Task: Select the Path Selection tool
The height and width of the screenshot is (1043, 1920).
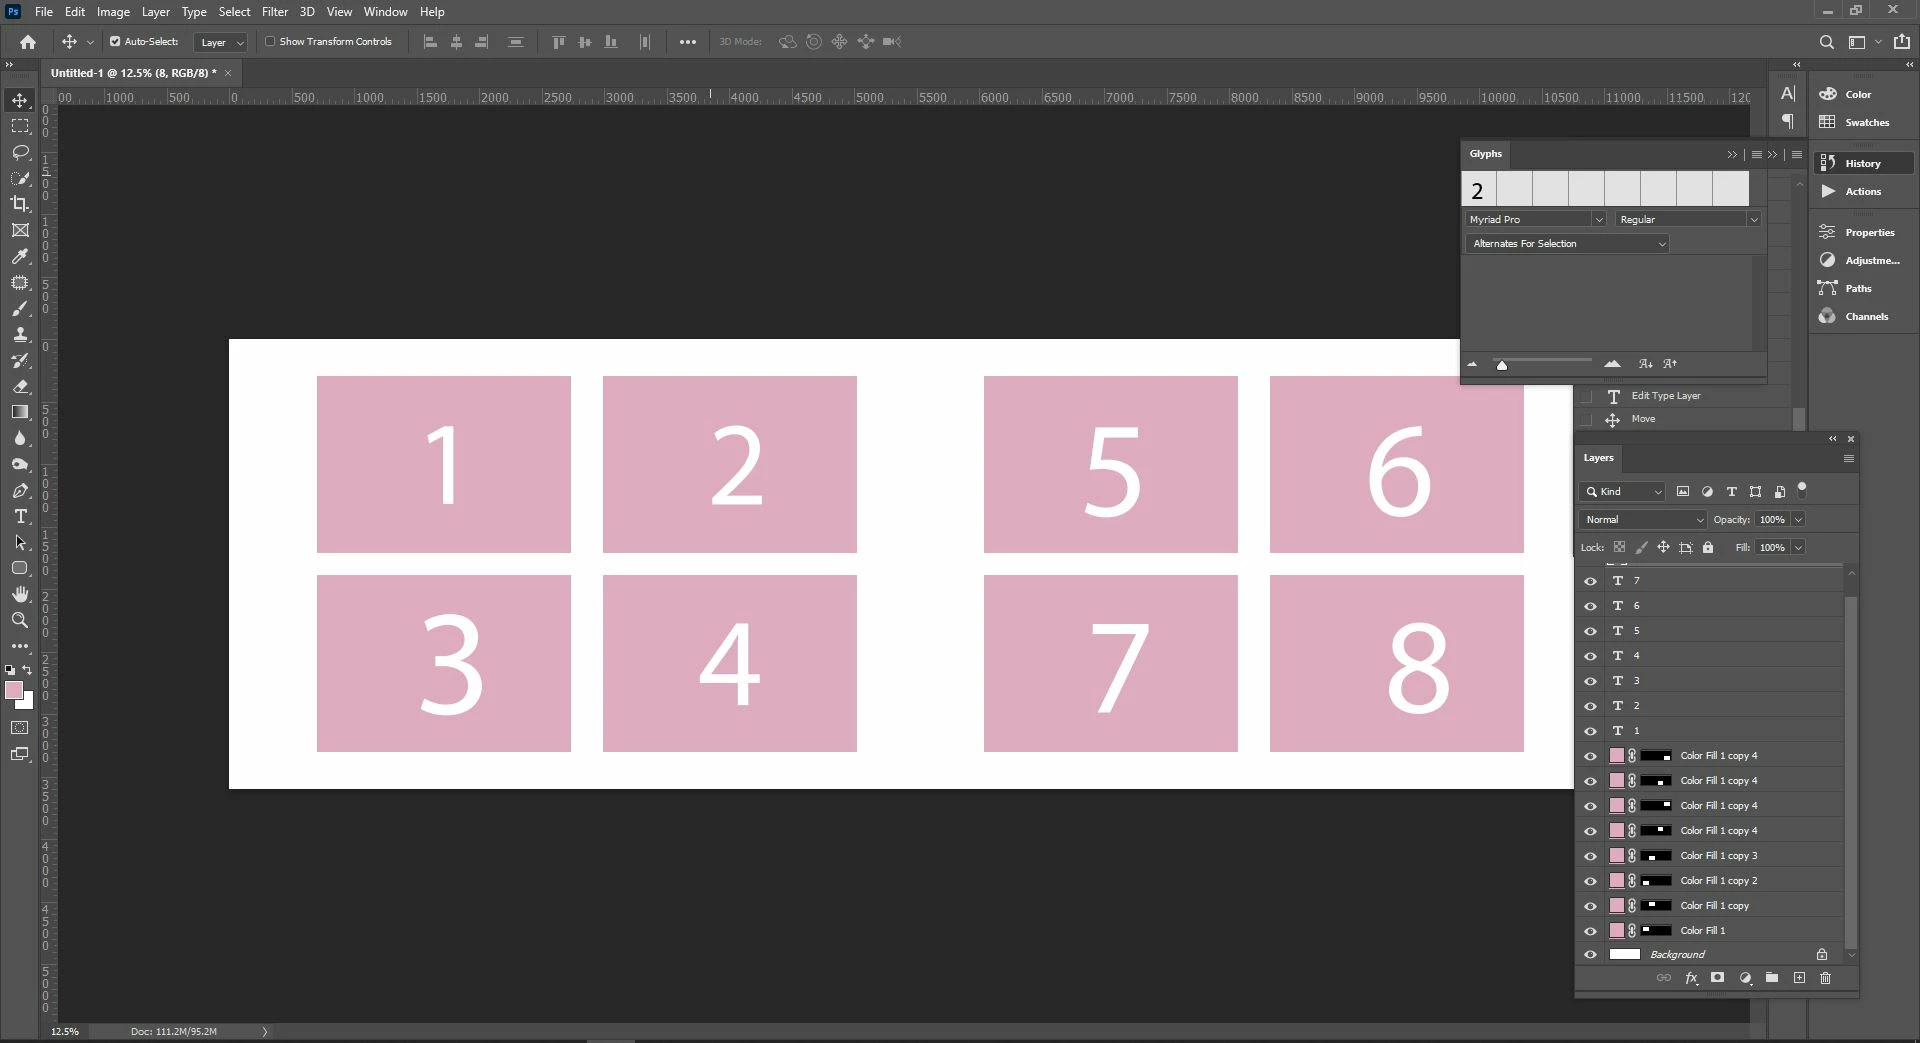Action: (x=20, y=542)
